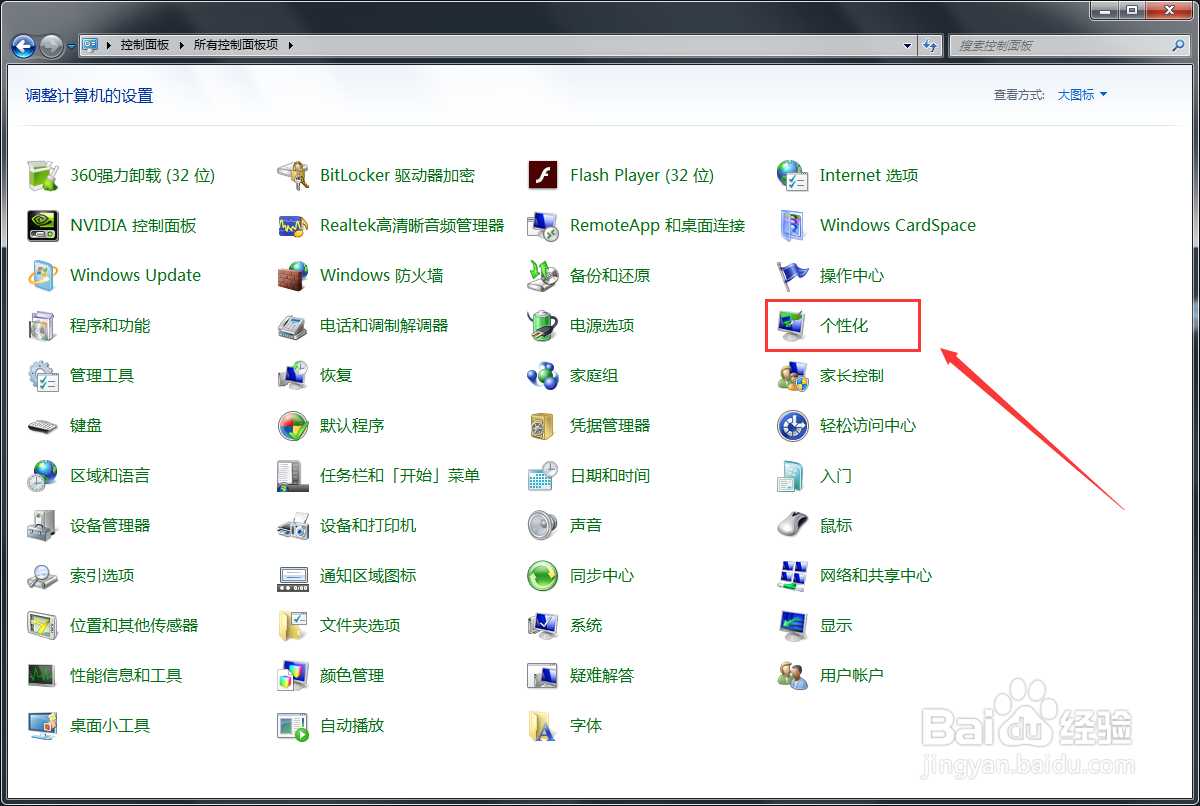Click the 字体 link

pyautogui.click(x=586, y=725)
